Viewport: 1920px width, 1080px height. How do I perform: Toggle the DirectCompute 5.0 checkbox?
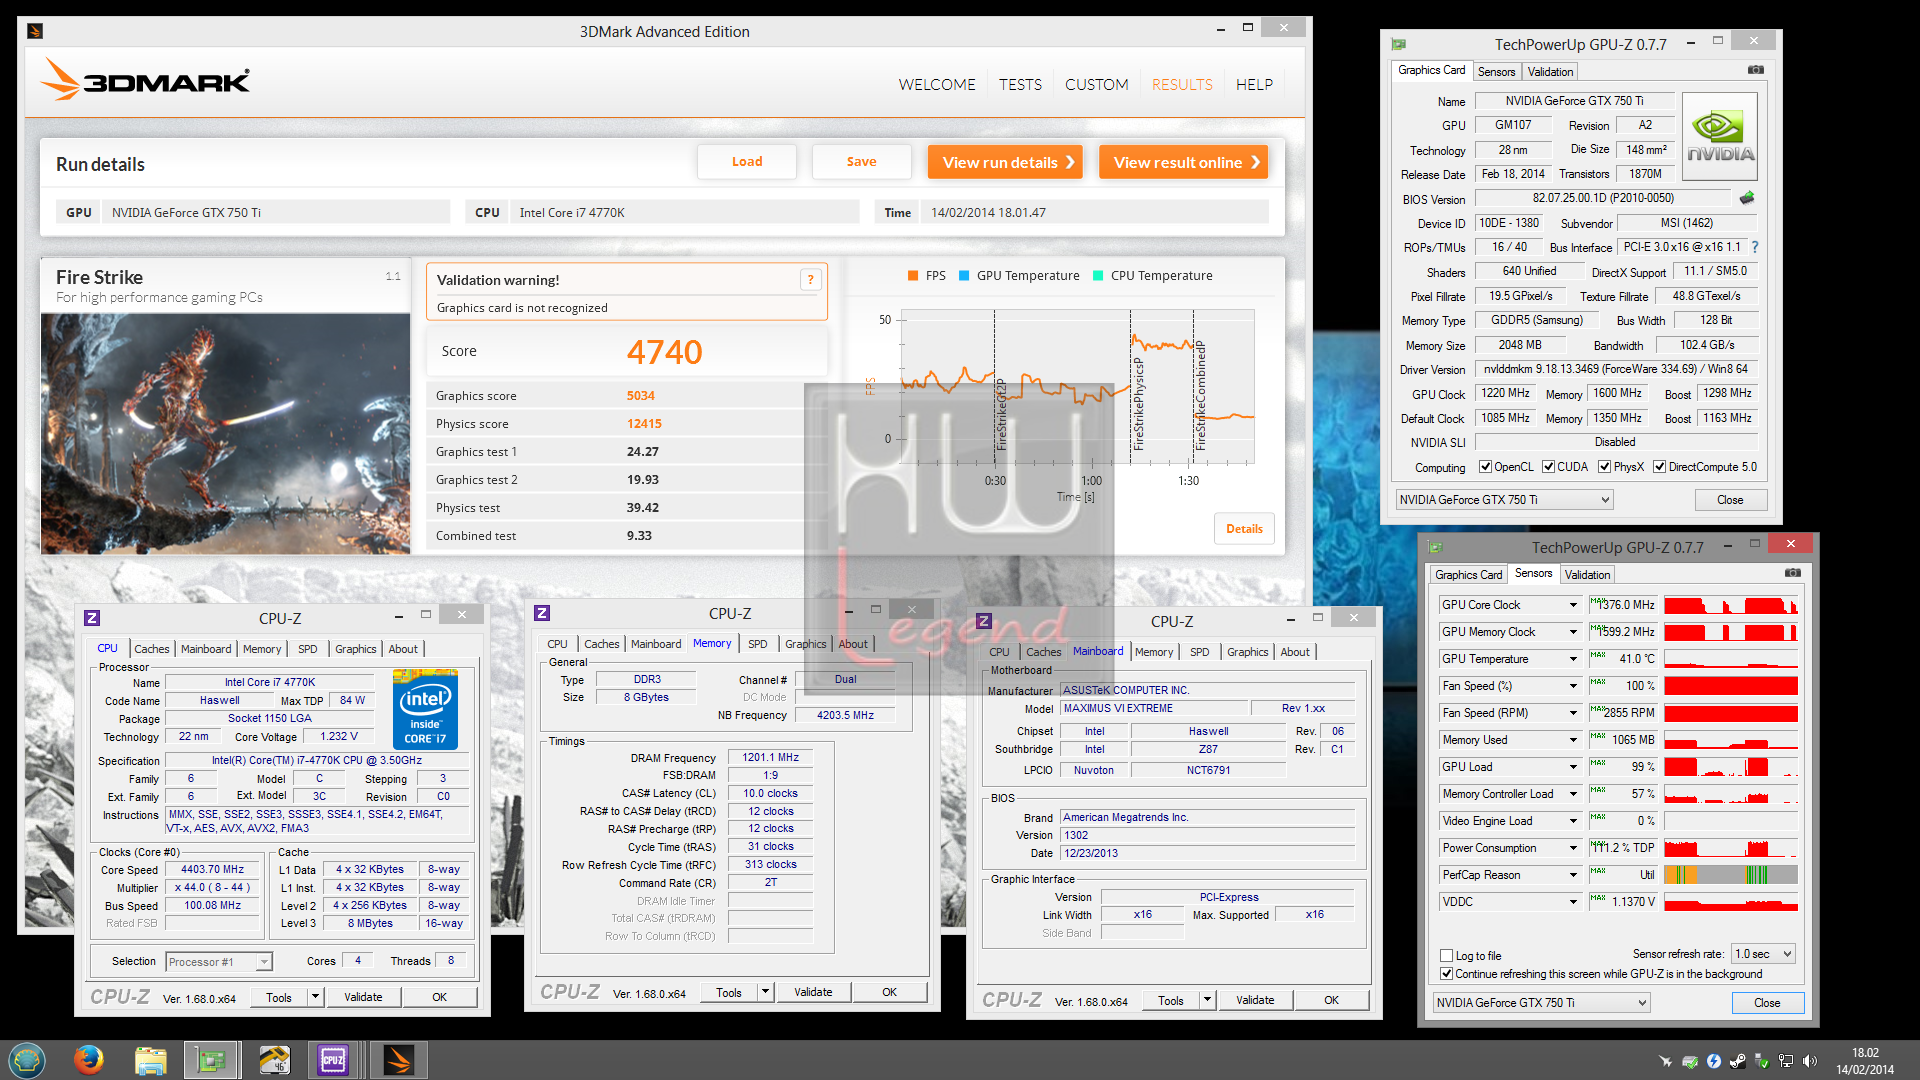point(1659,467)
